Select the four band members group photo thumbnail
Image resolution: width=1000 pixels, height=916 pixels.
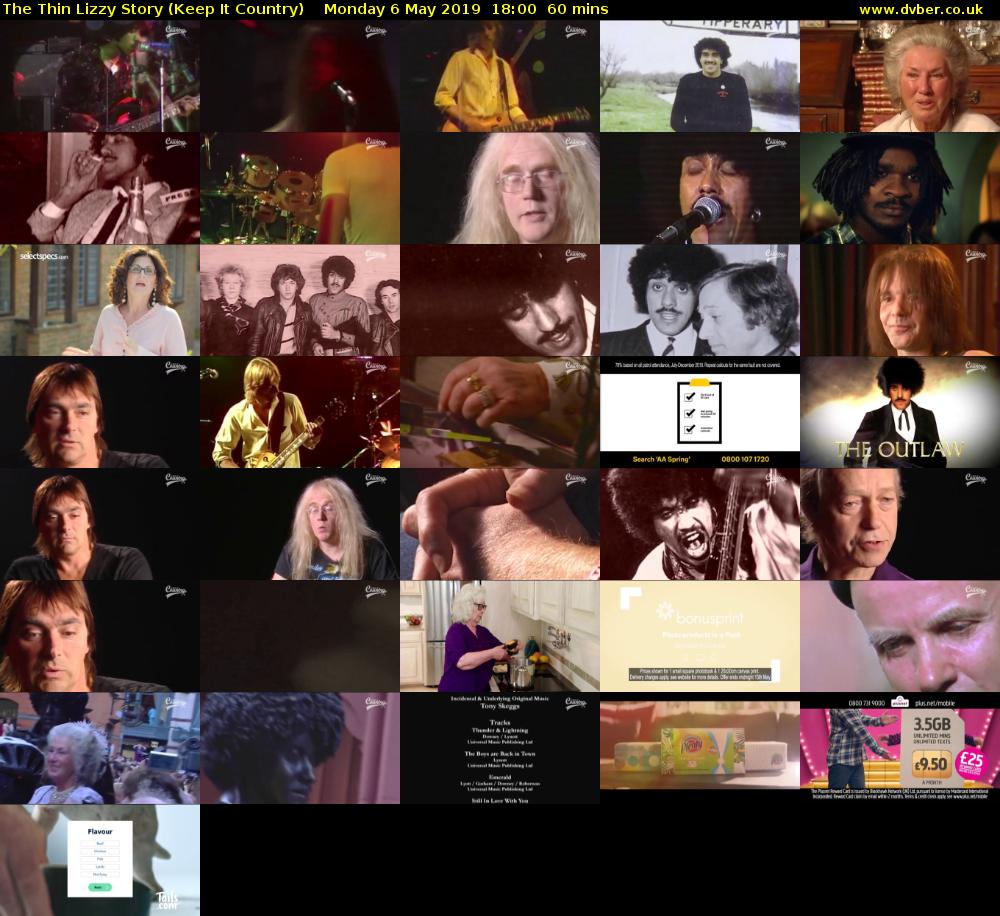(300, 300)
